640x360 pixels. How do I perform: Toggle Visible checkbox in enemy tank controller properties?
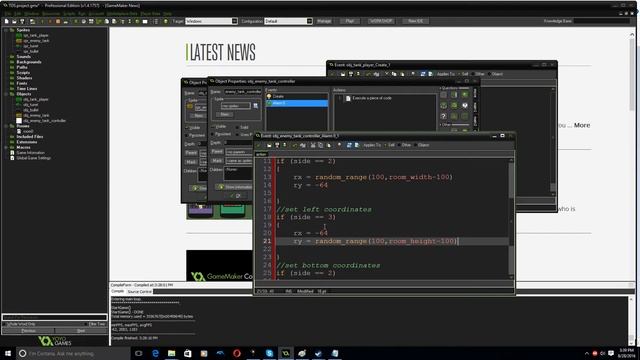tap(214, 127)
